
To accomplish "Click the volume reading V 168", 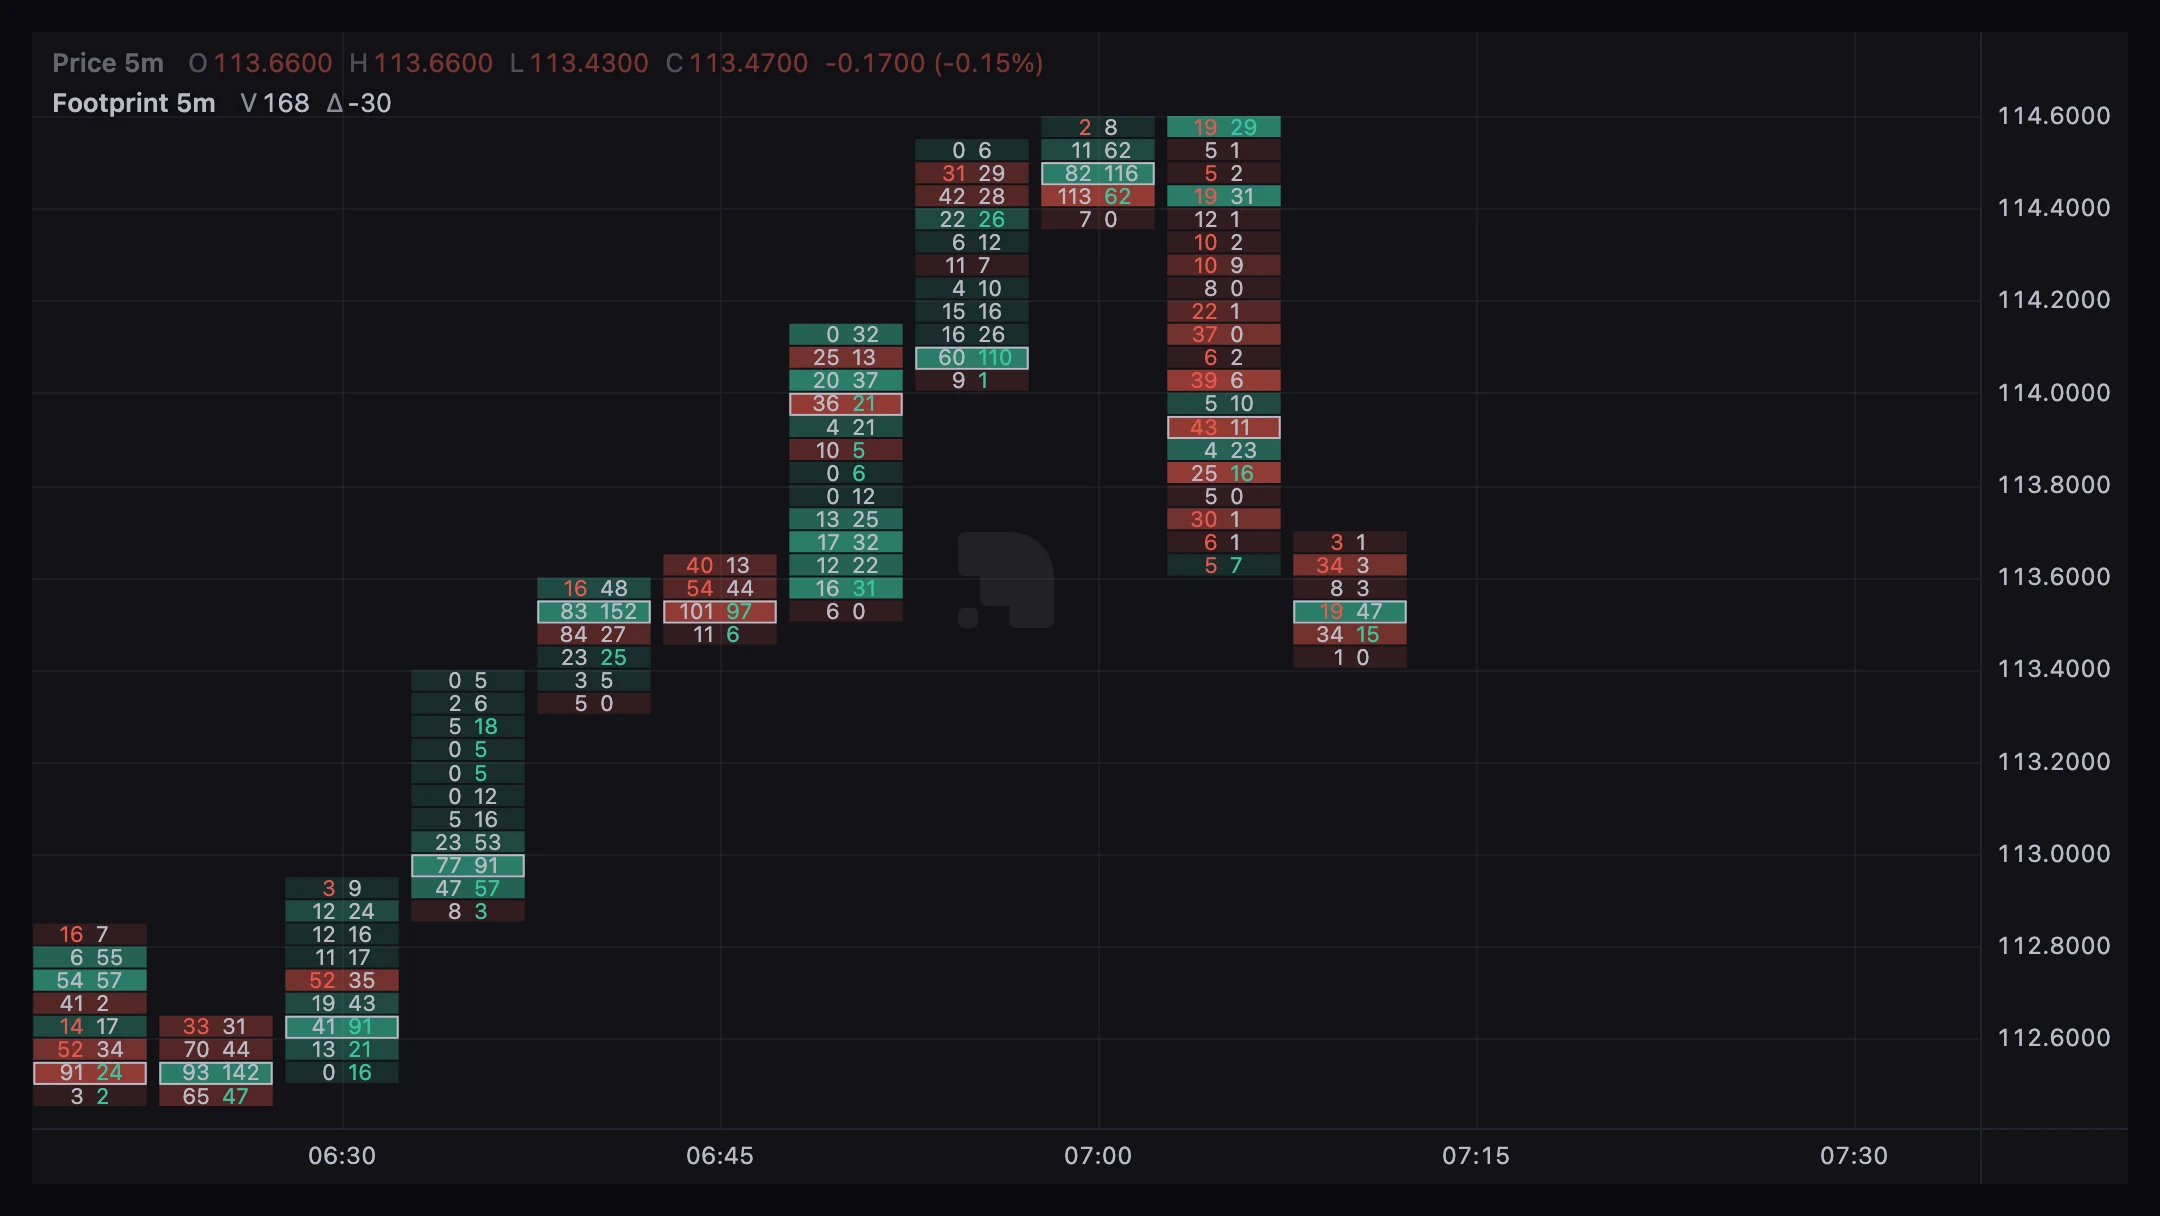I will tap(275, 103).
